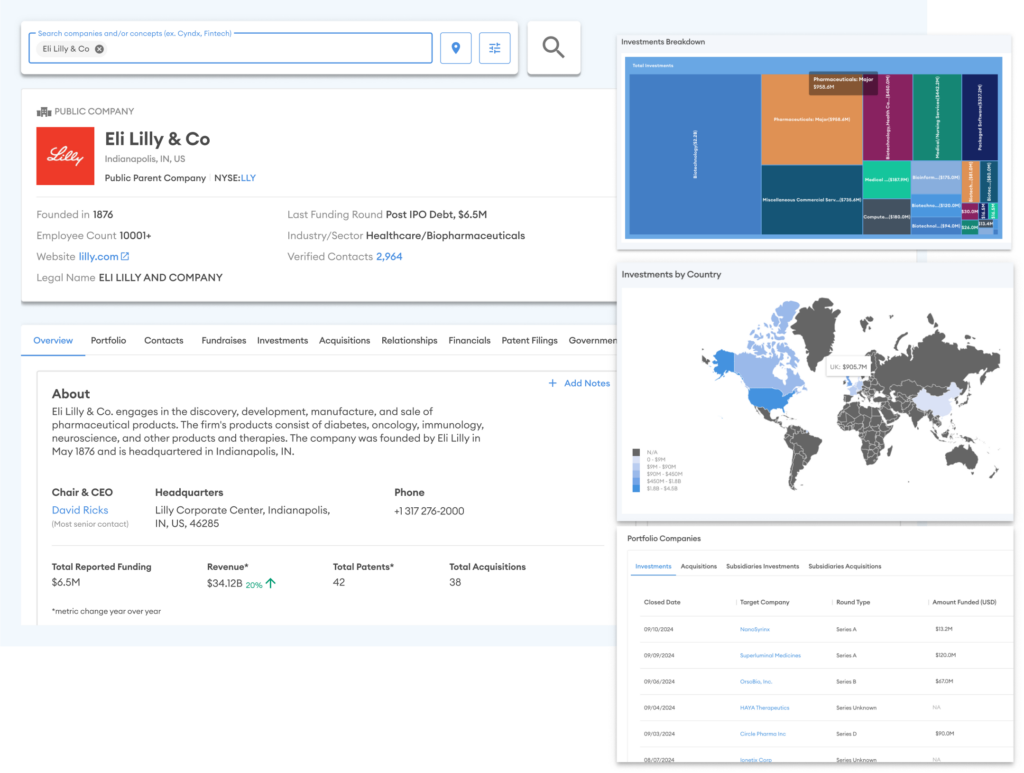Click the plus icon beside Add Notes

click(x=552, y=383)
